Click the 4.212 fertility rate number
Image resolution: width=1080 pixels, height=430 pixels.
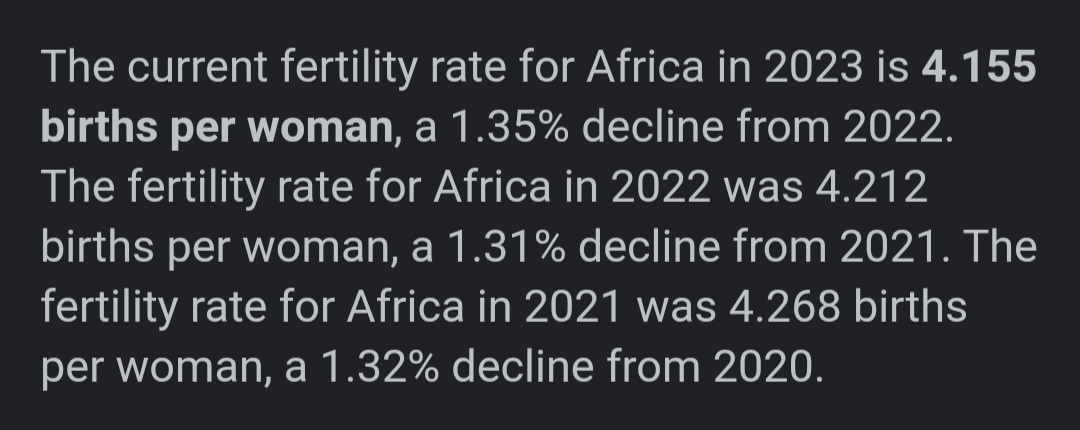pos(871,187)
